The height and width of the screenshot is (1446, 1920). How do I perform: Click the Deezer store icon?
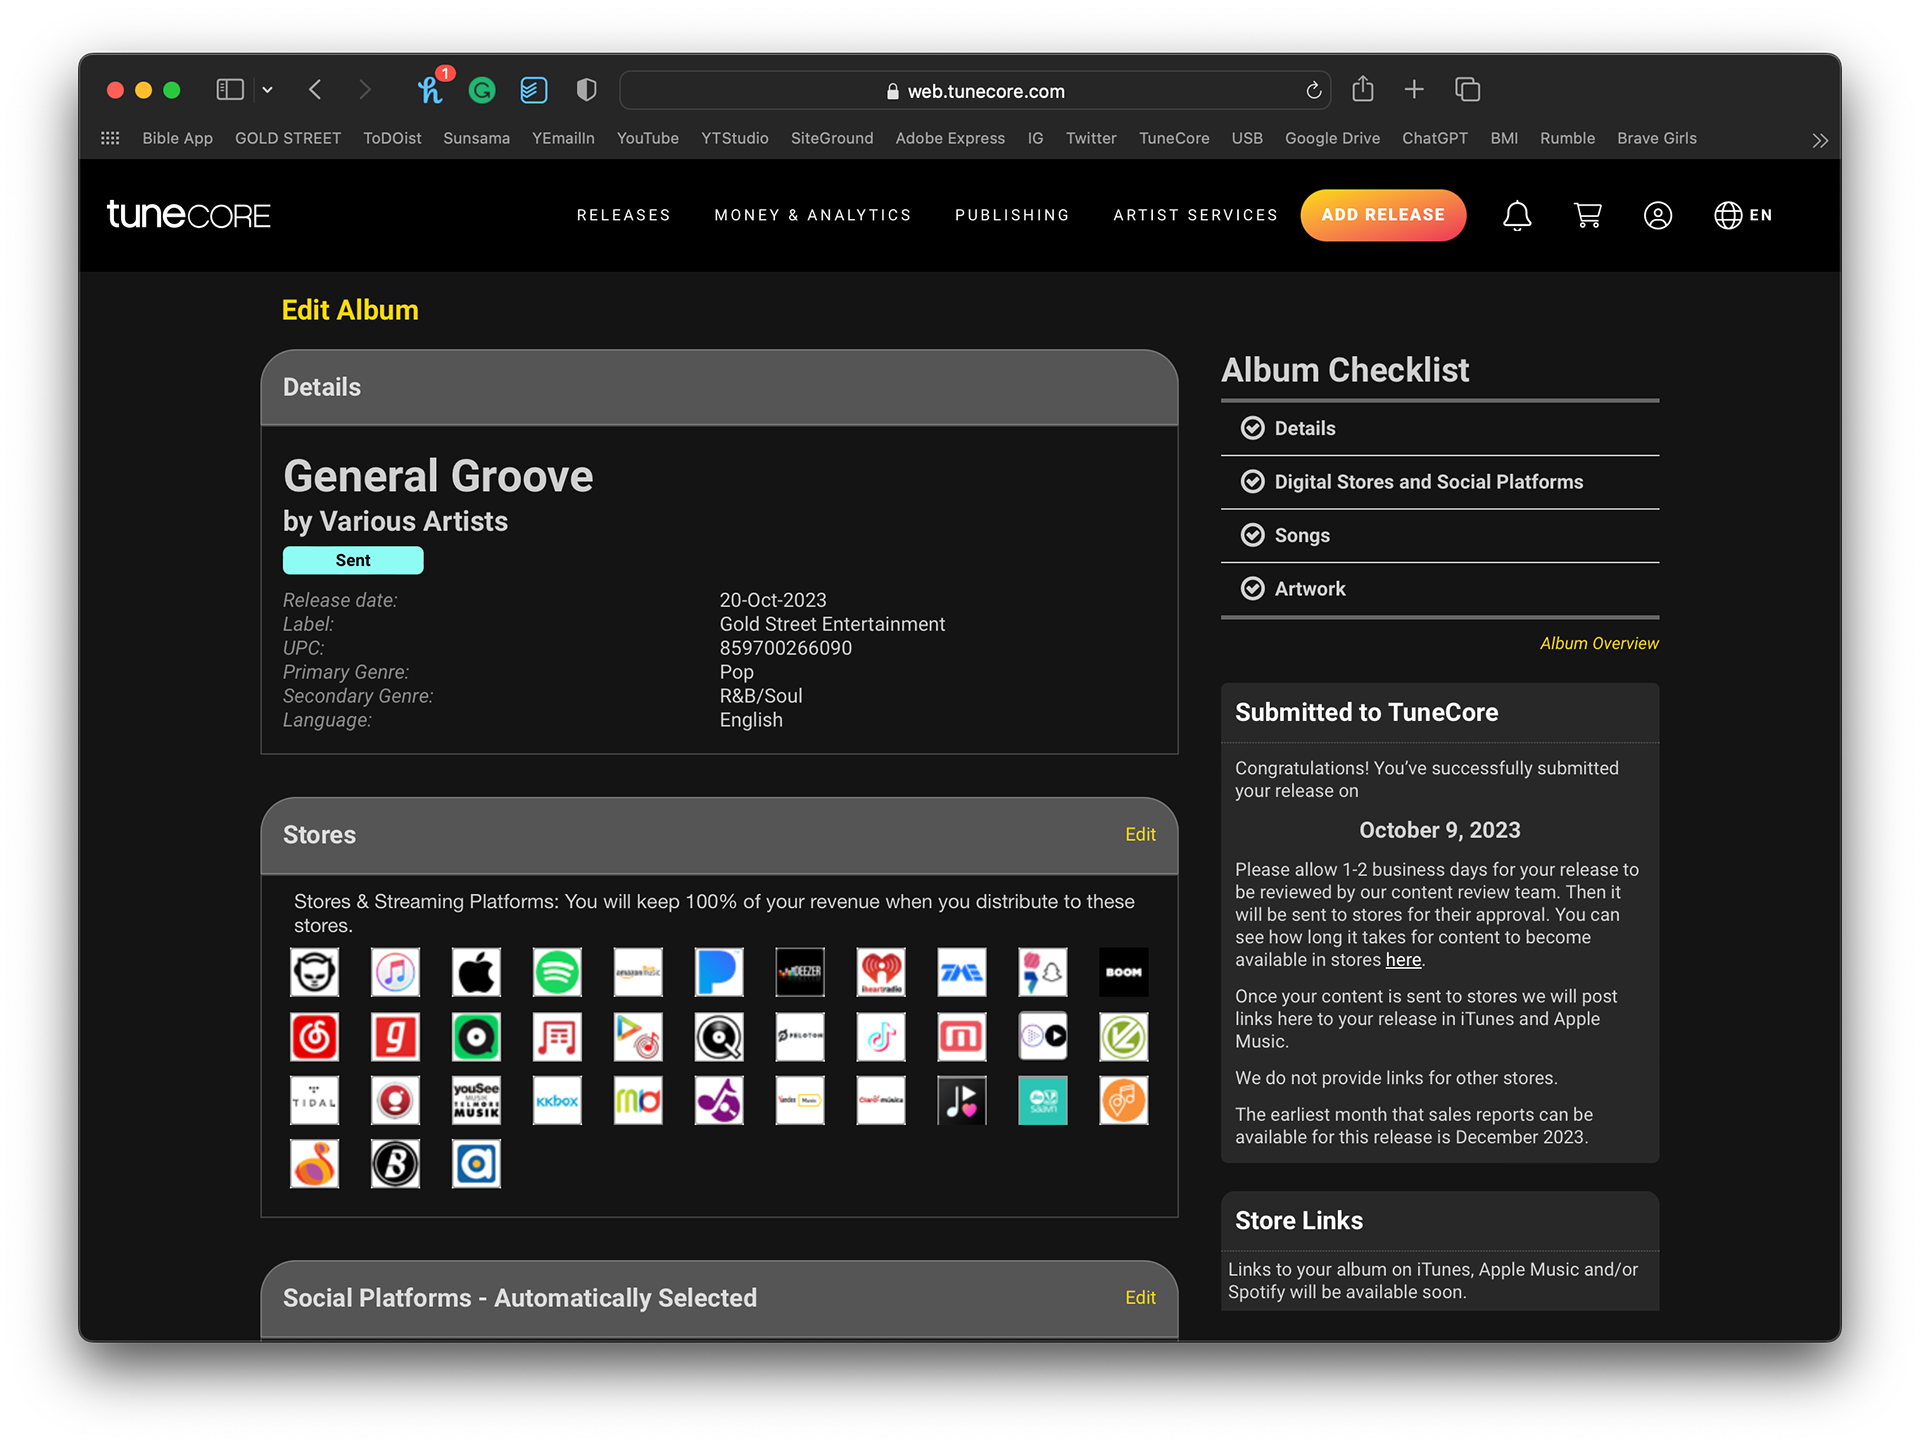tap(800, 972)
